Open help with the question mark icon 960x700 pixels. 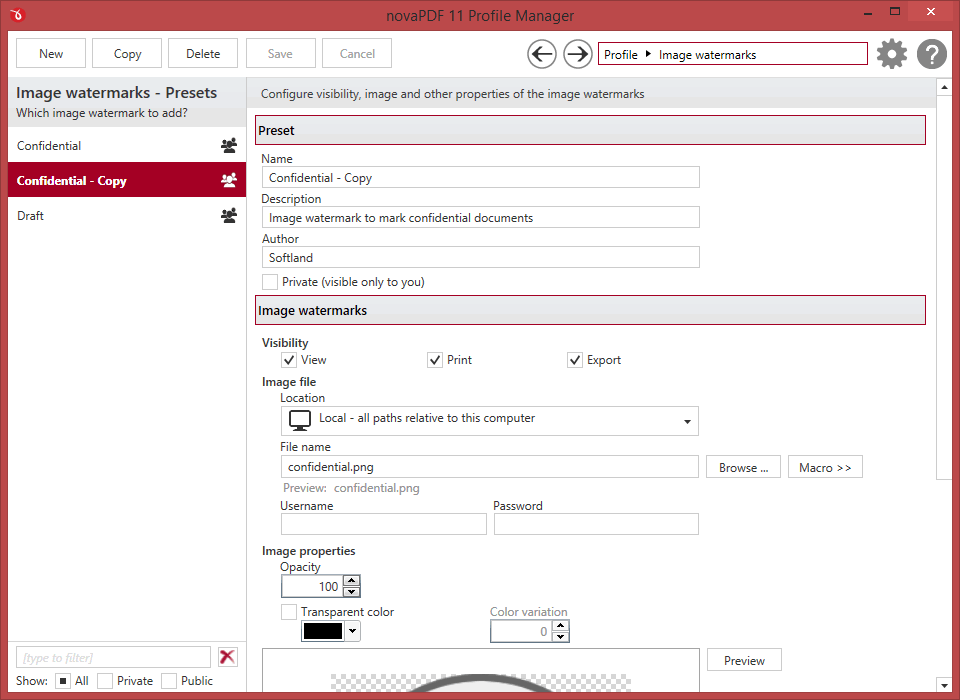coord(932,54)
